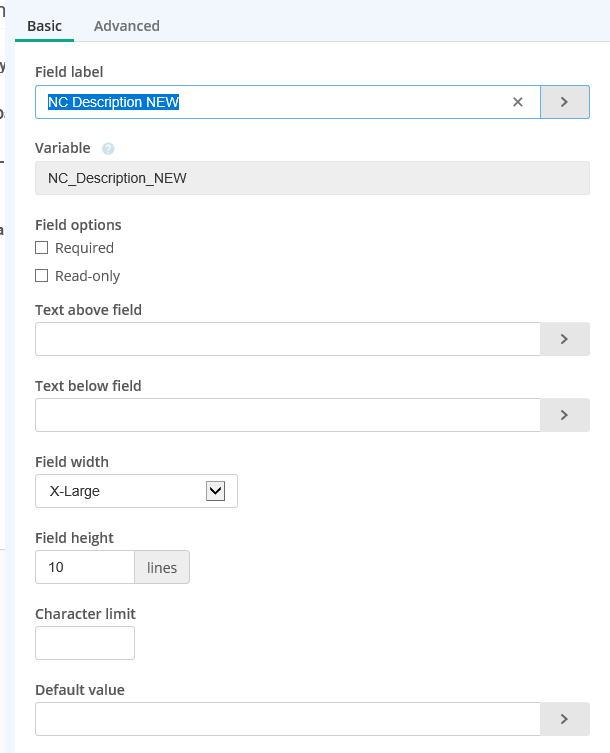Click the arrow button beside Text above field

(564, 339)
